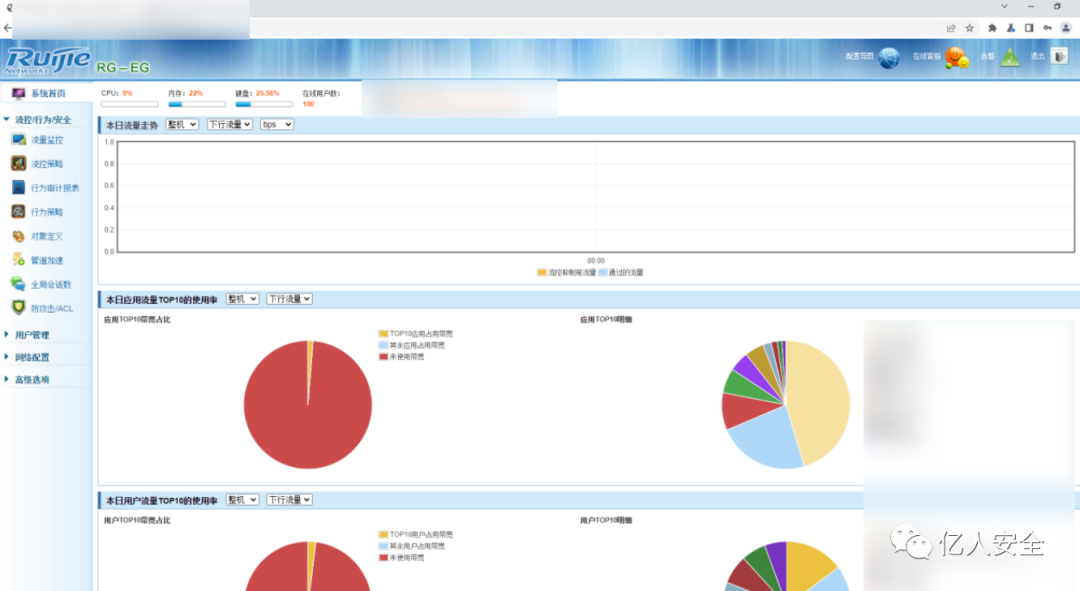Open 管道加速 pipe acceleration icon
1080x591 pixels.
[19, 260]
